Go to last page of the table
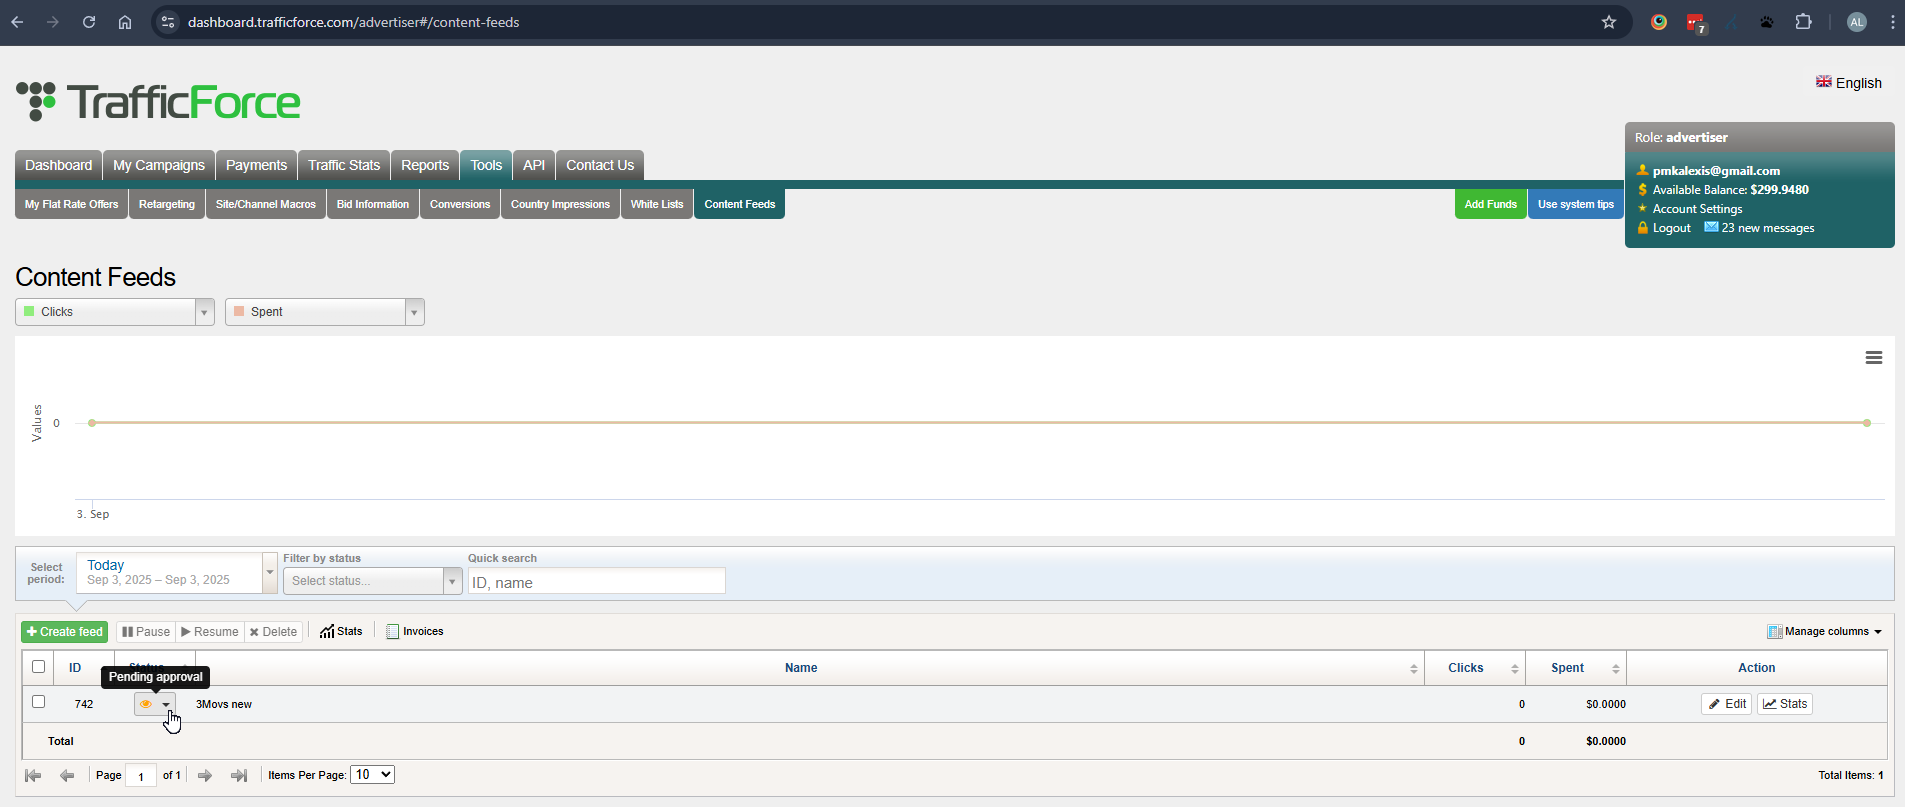Image resolution: width=1905 pixels, height=807 pixels. click(239, 775)
